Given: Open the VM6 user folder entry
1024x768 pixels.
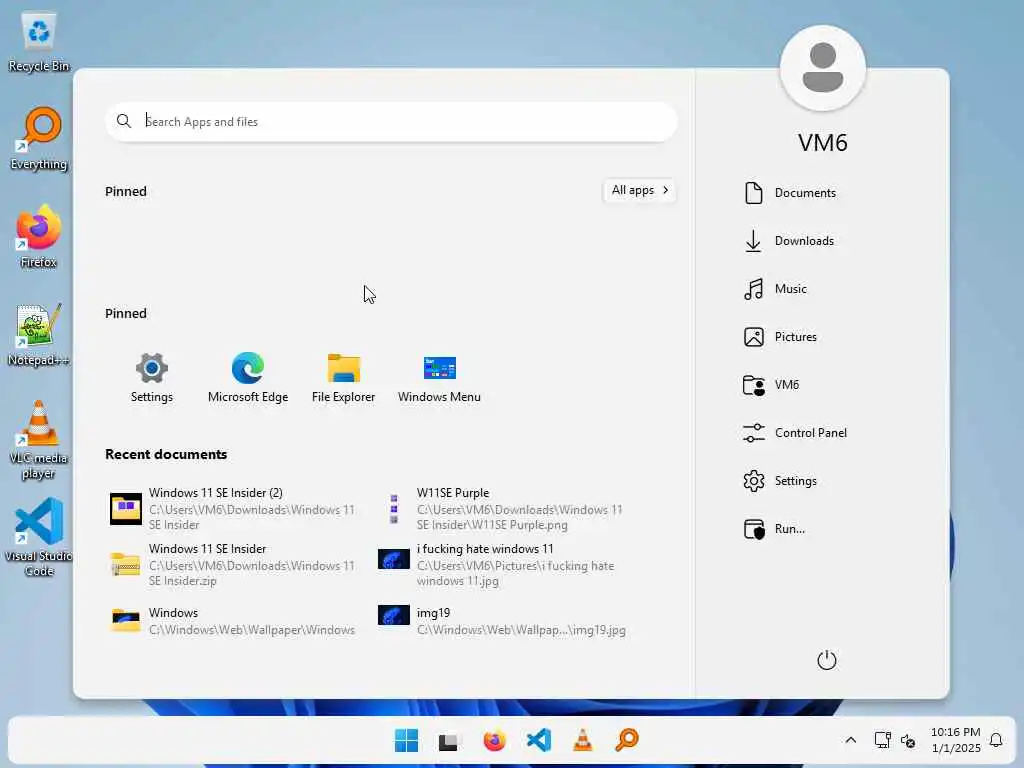Looking at the screenshot, I should coord(771,385).
